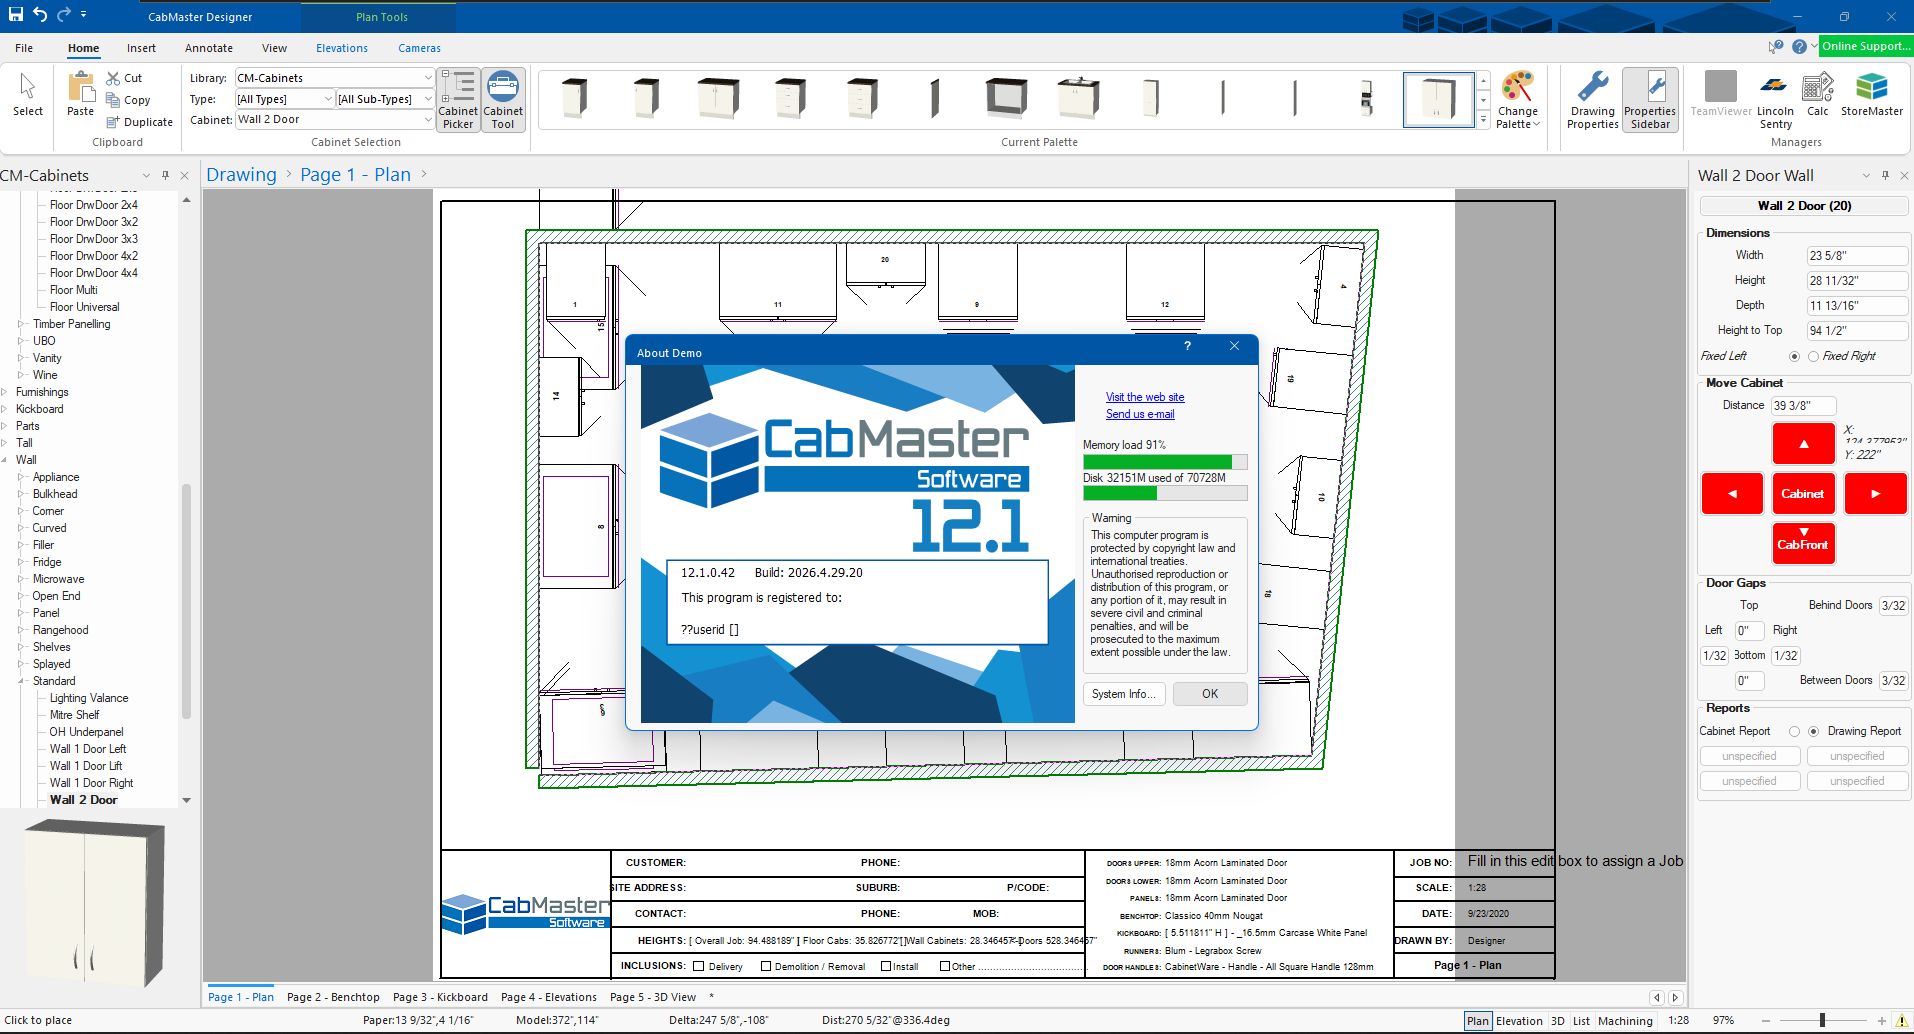Expand the Furnishings tree node

pyautogui.click(x=5, y=392)
